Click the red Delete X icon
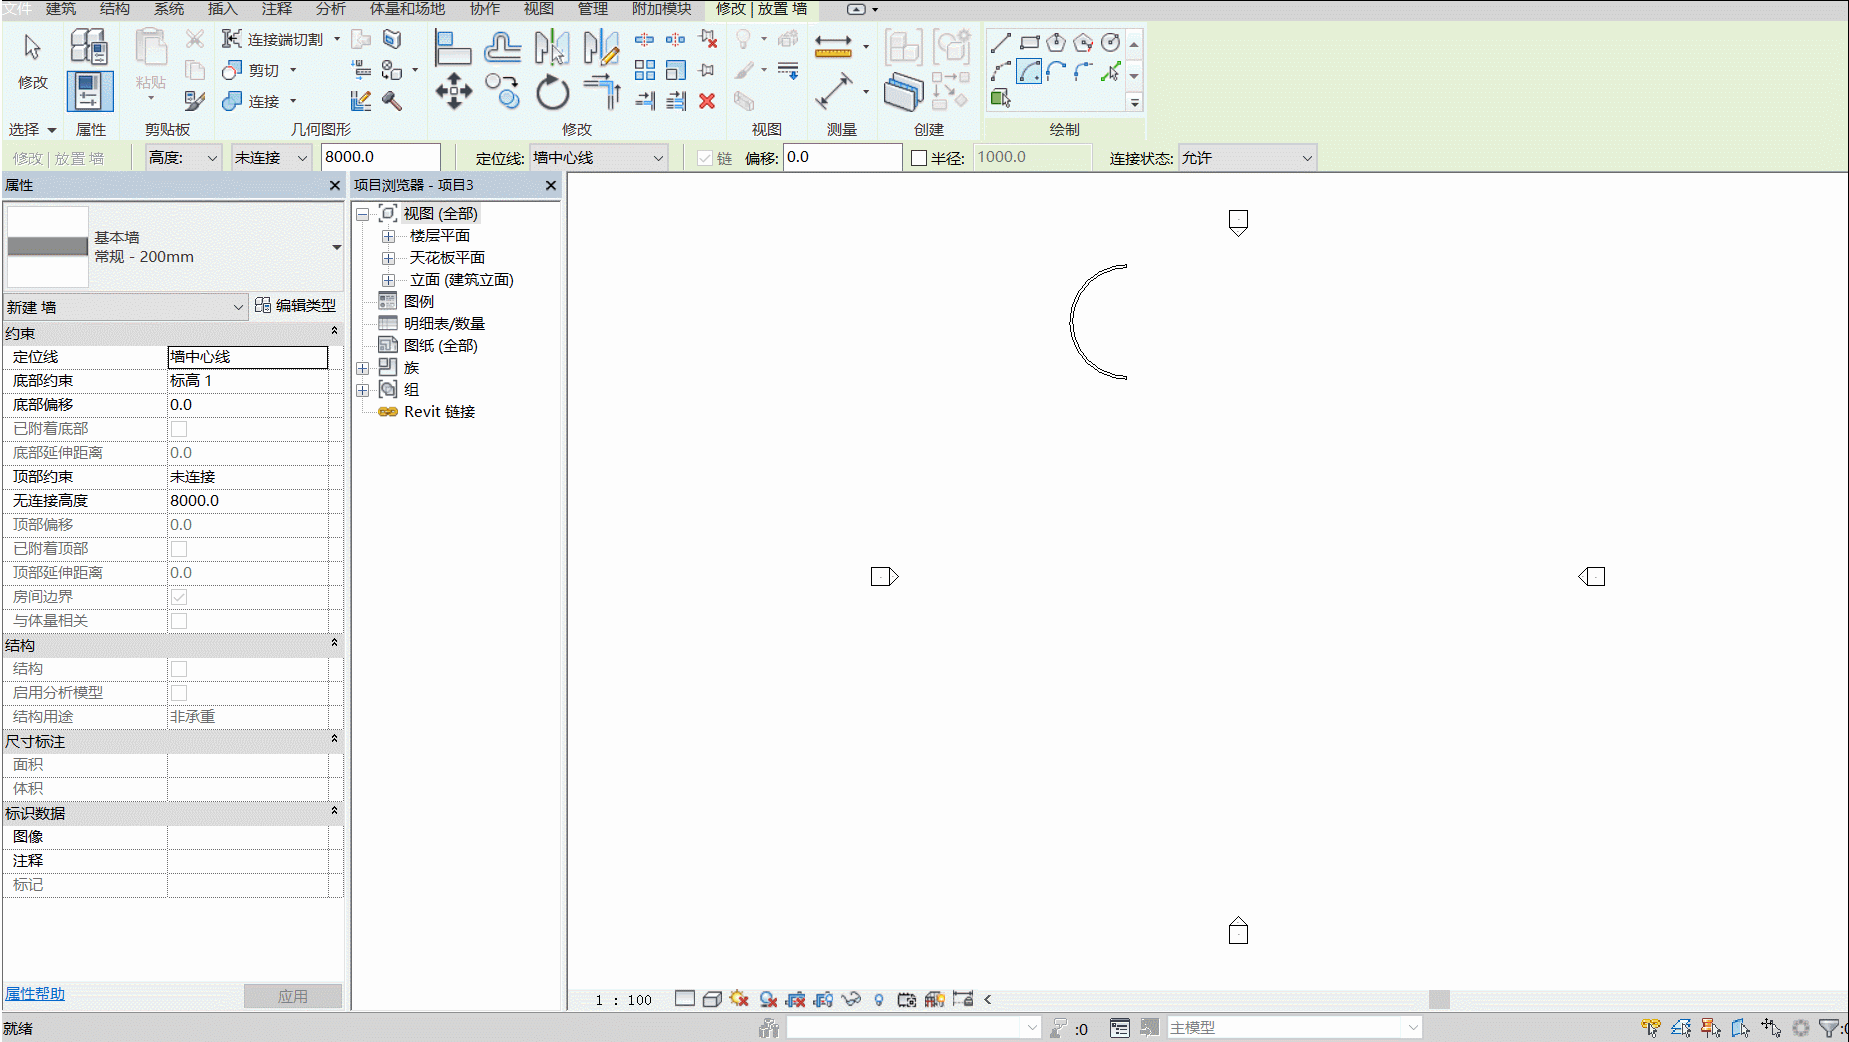Image resolution: width=1849 pixels, height=1042 pixels. 707,101
